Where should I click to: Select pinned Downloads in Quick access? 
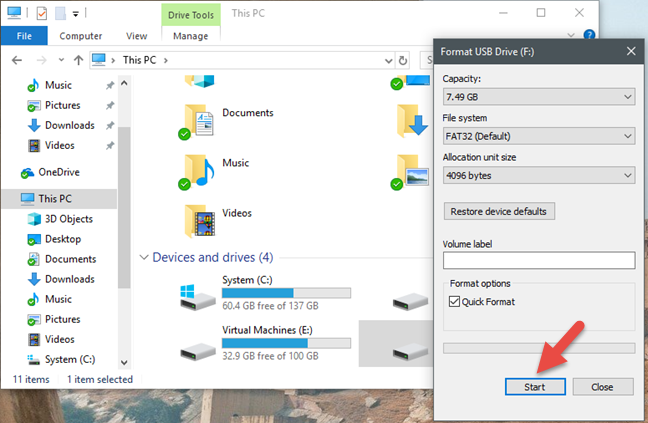tap(69, 125)
